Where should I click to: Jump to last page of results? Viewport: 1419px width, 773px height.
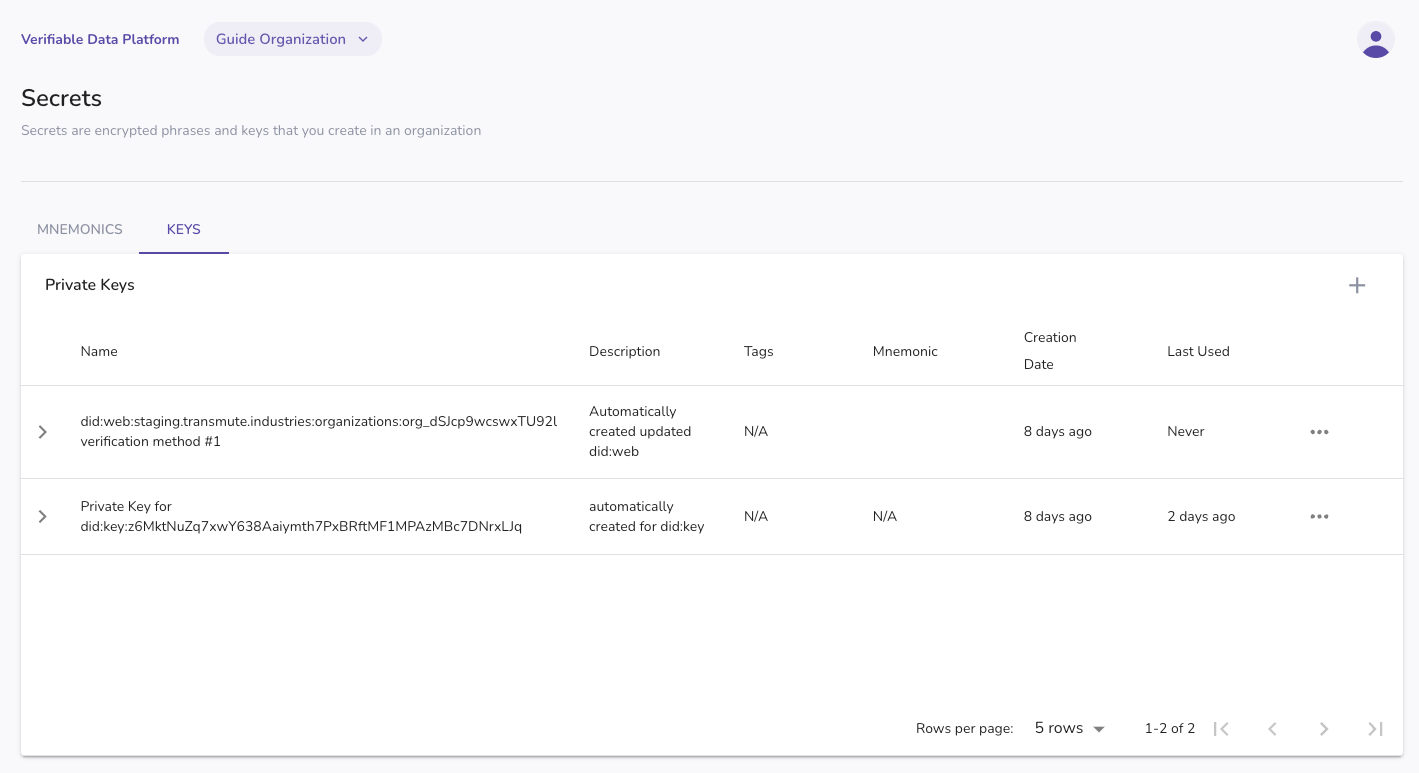1375,729
